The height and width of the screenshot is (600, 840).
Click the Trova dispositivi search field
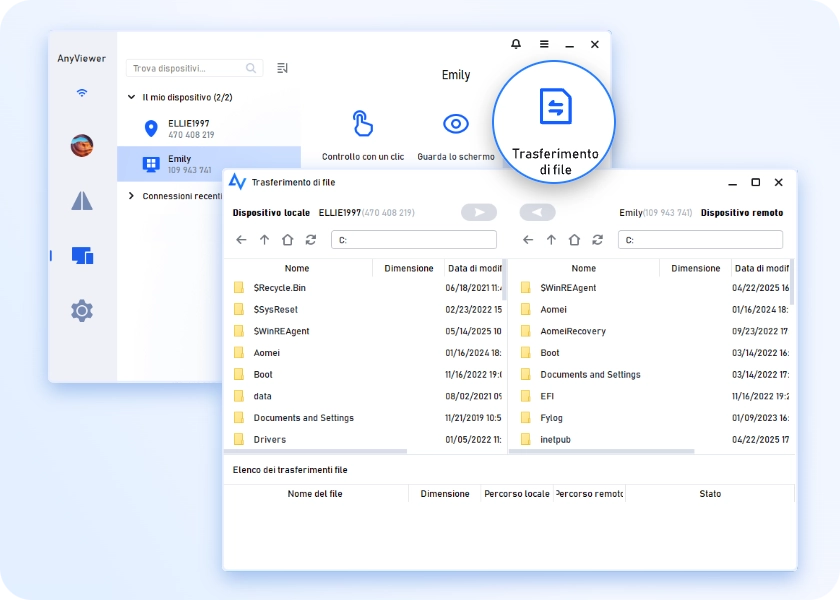point(190,68)
